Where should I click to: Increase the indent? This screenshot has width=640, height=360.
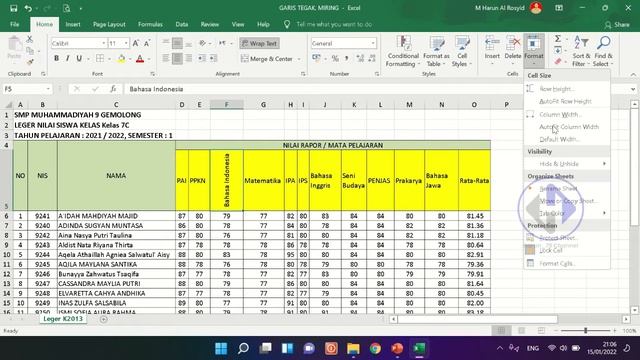(x=213, y=59)
